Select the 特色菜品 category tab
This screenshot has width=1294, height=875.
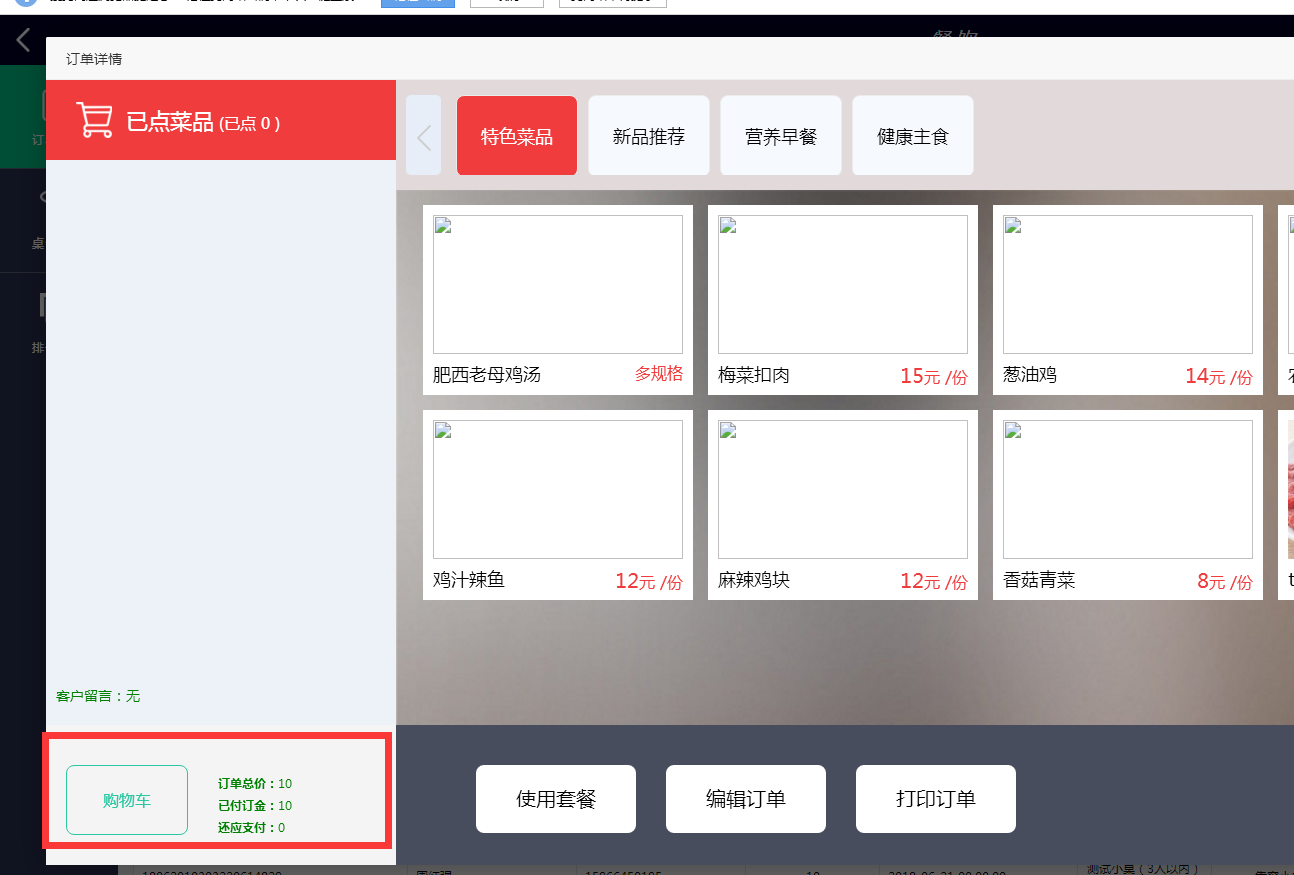[x=517, y=136]
